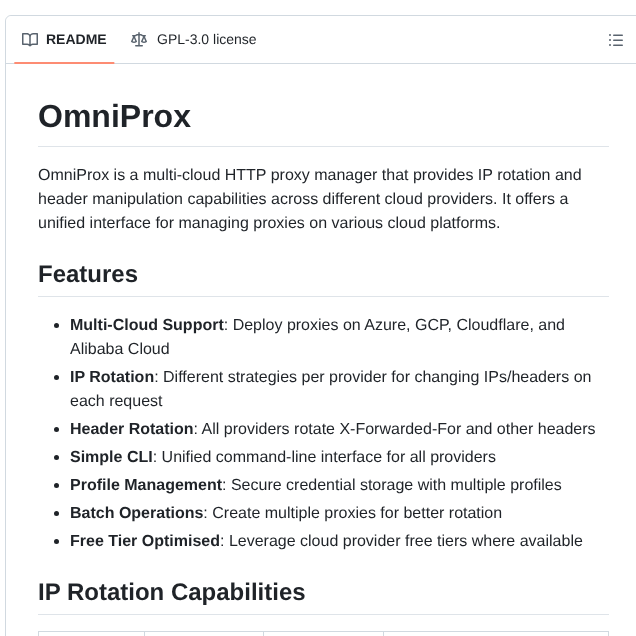Click the OmniProx introduction paragraph text
Image resolution: width=636 pixels, height=636 pixels.
[310, 199]
